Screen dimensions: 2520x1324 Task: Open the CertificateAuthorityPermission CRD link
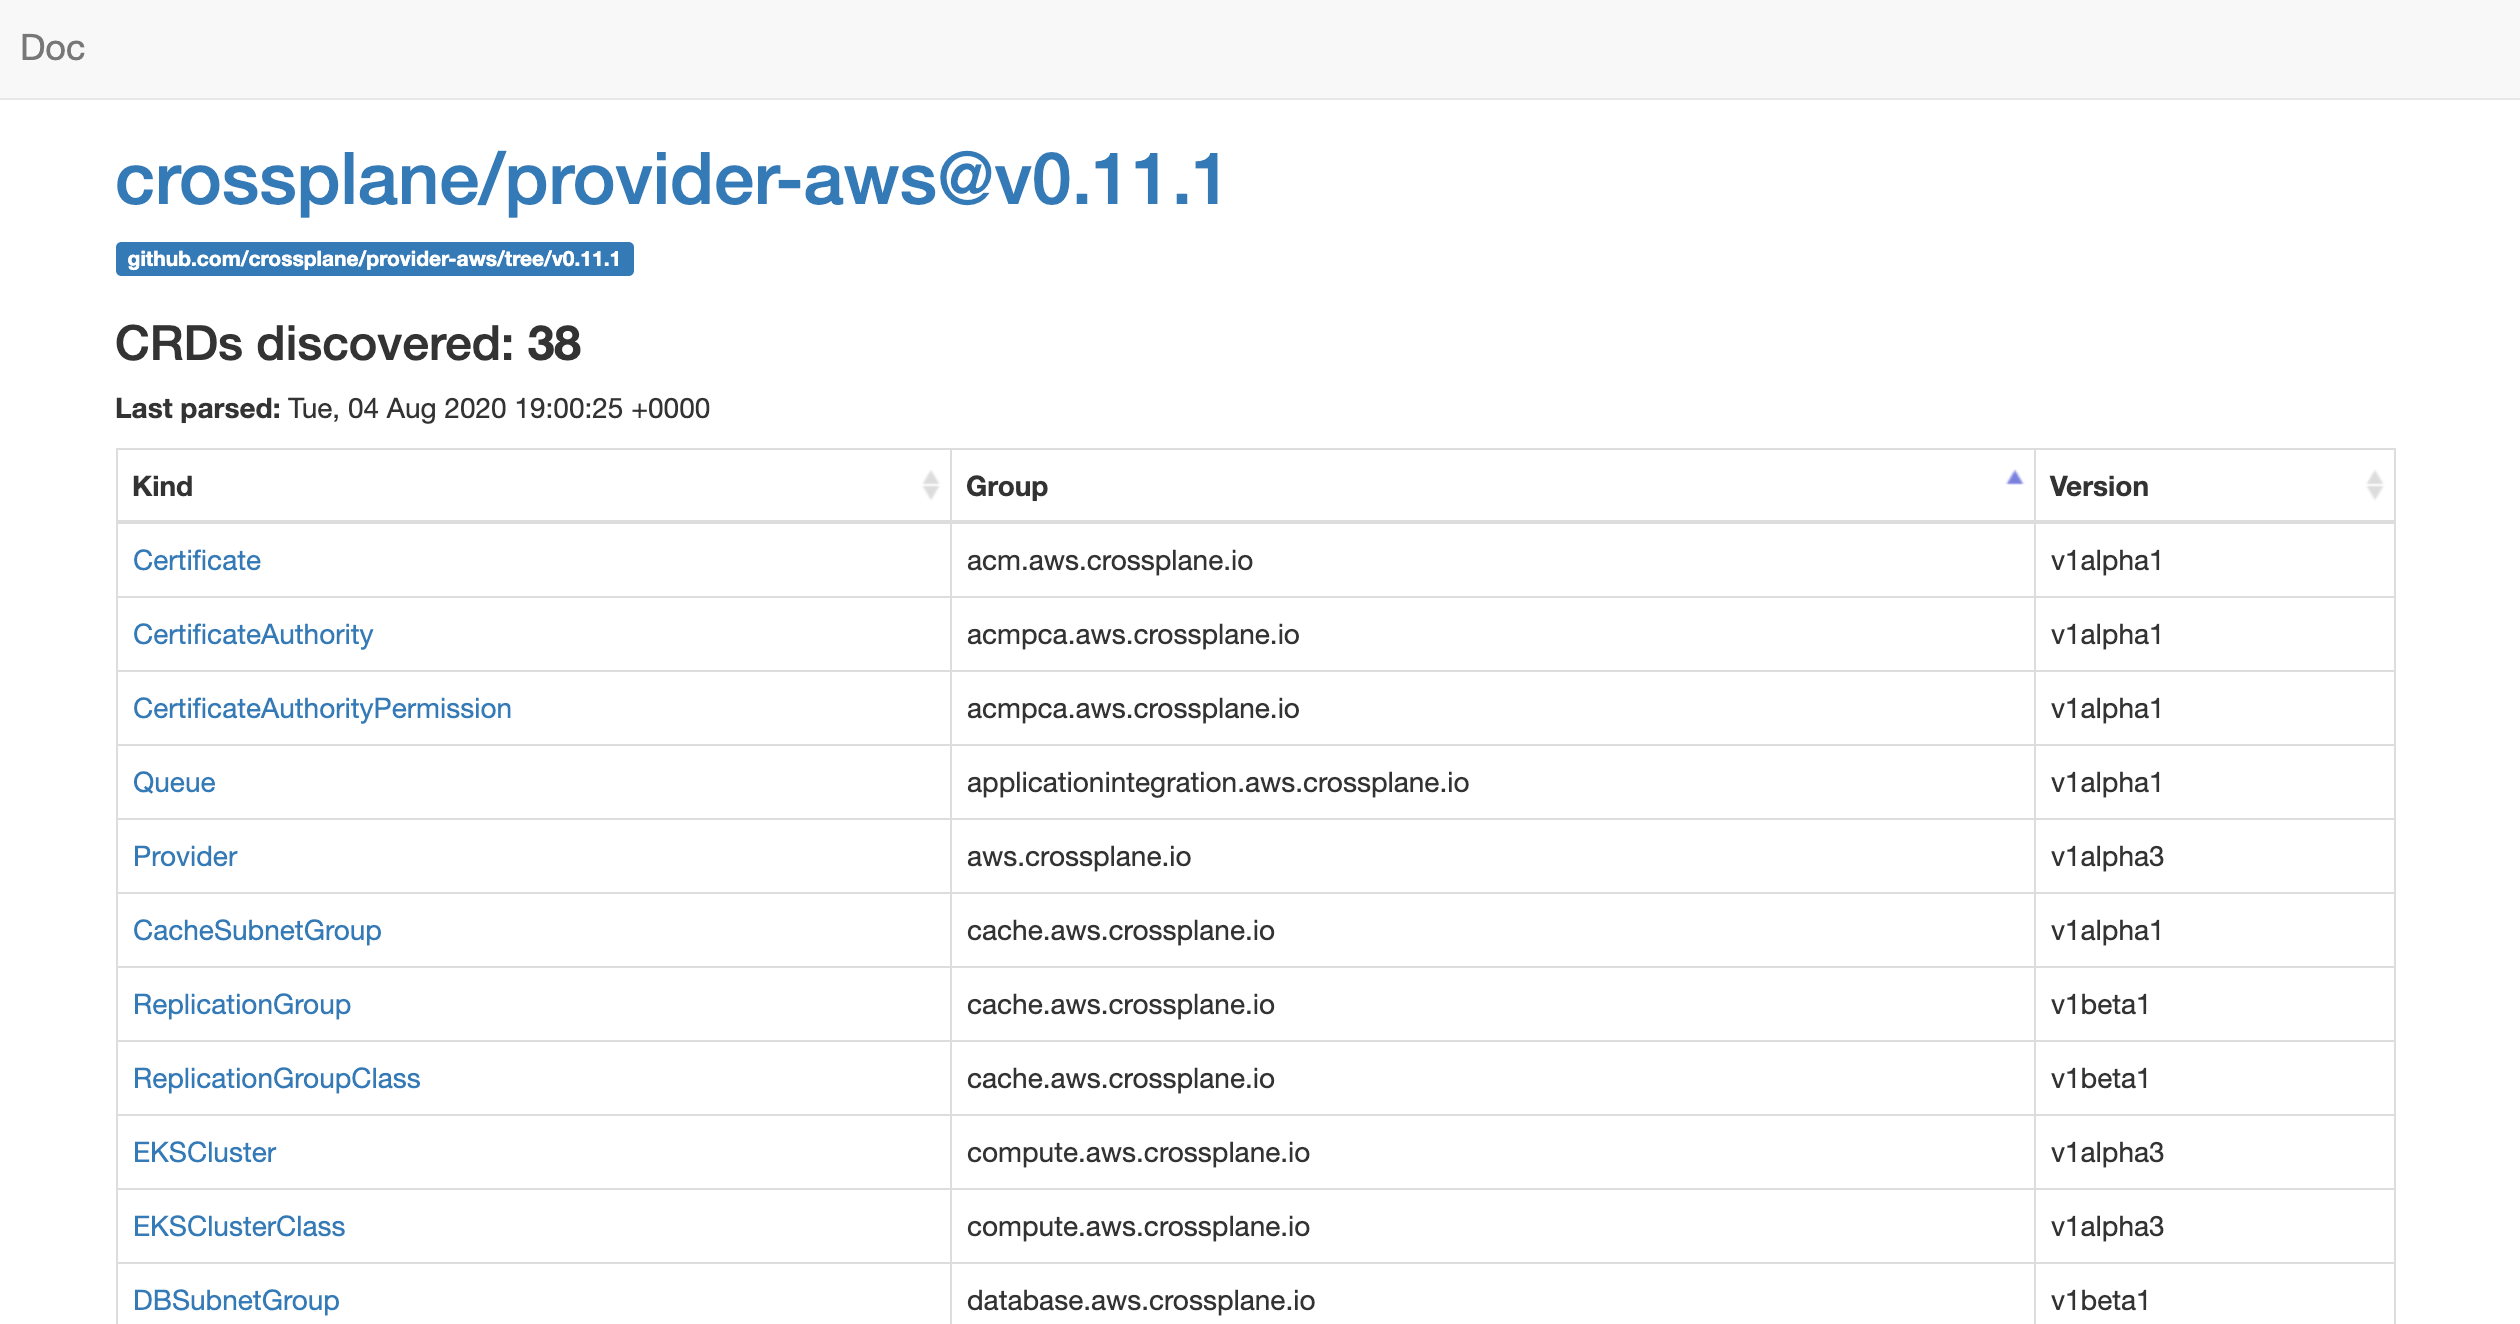[x=322, y=708]
